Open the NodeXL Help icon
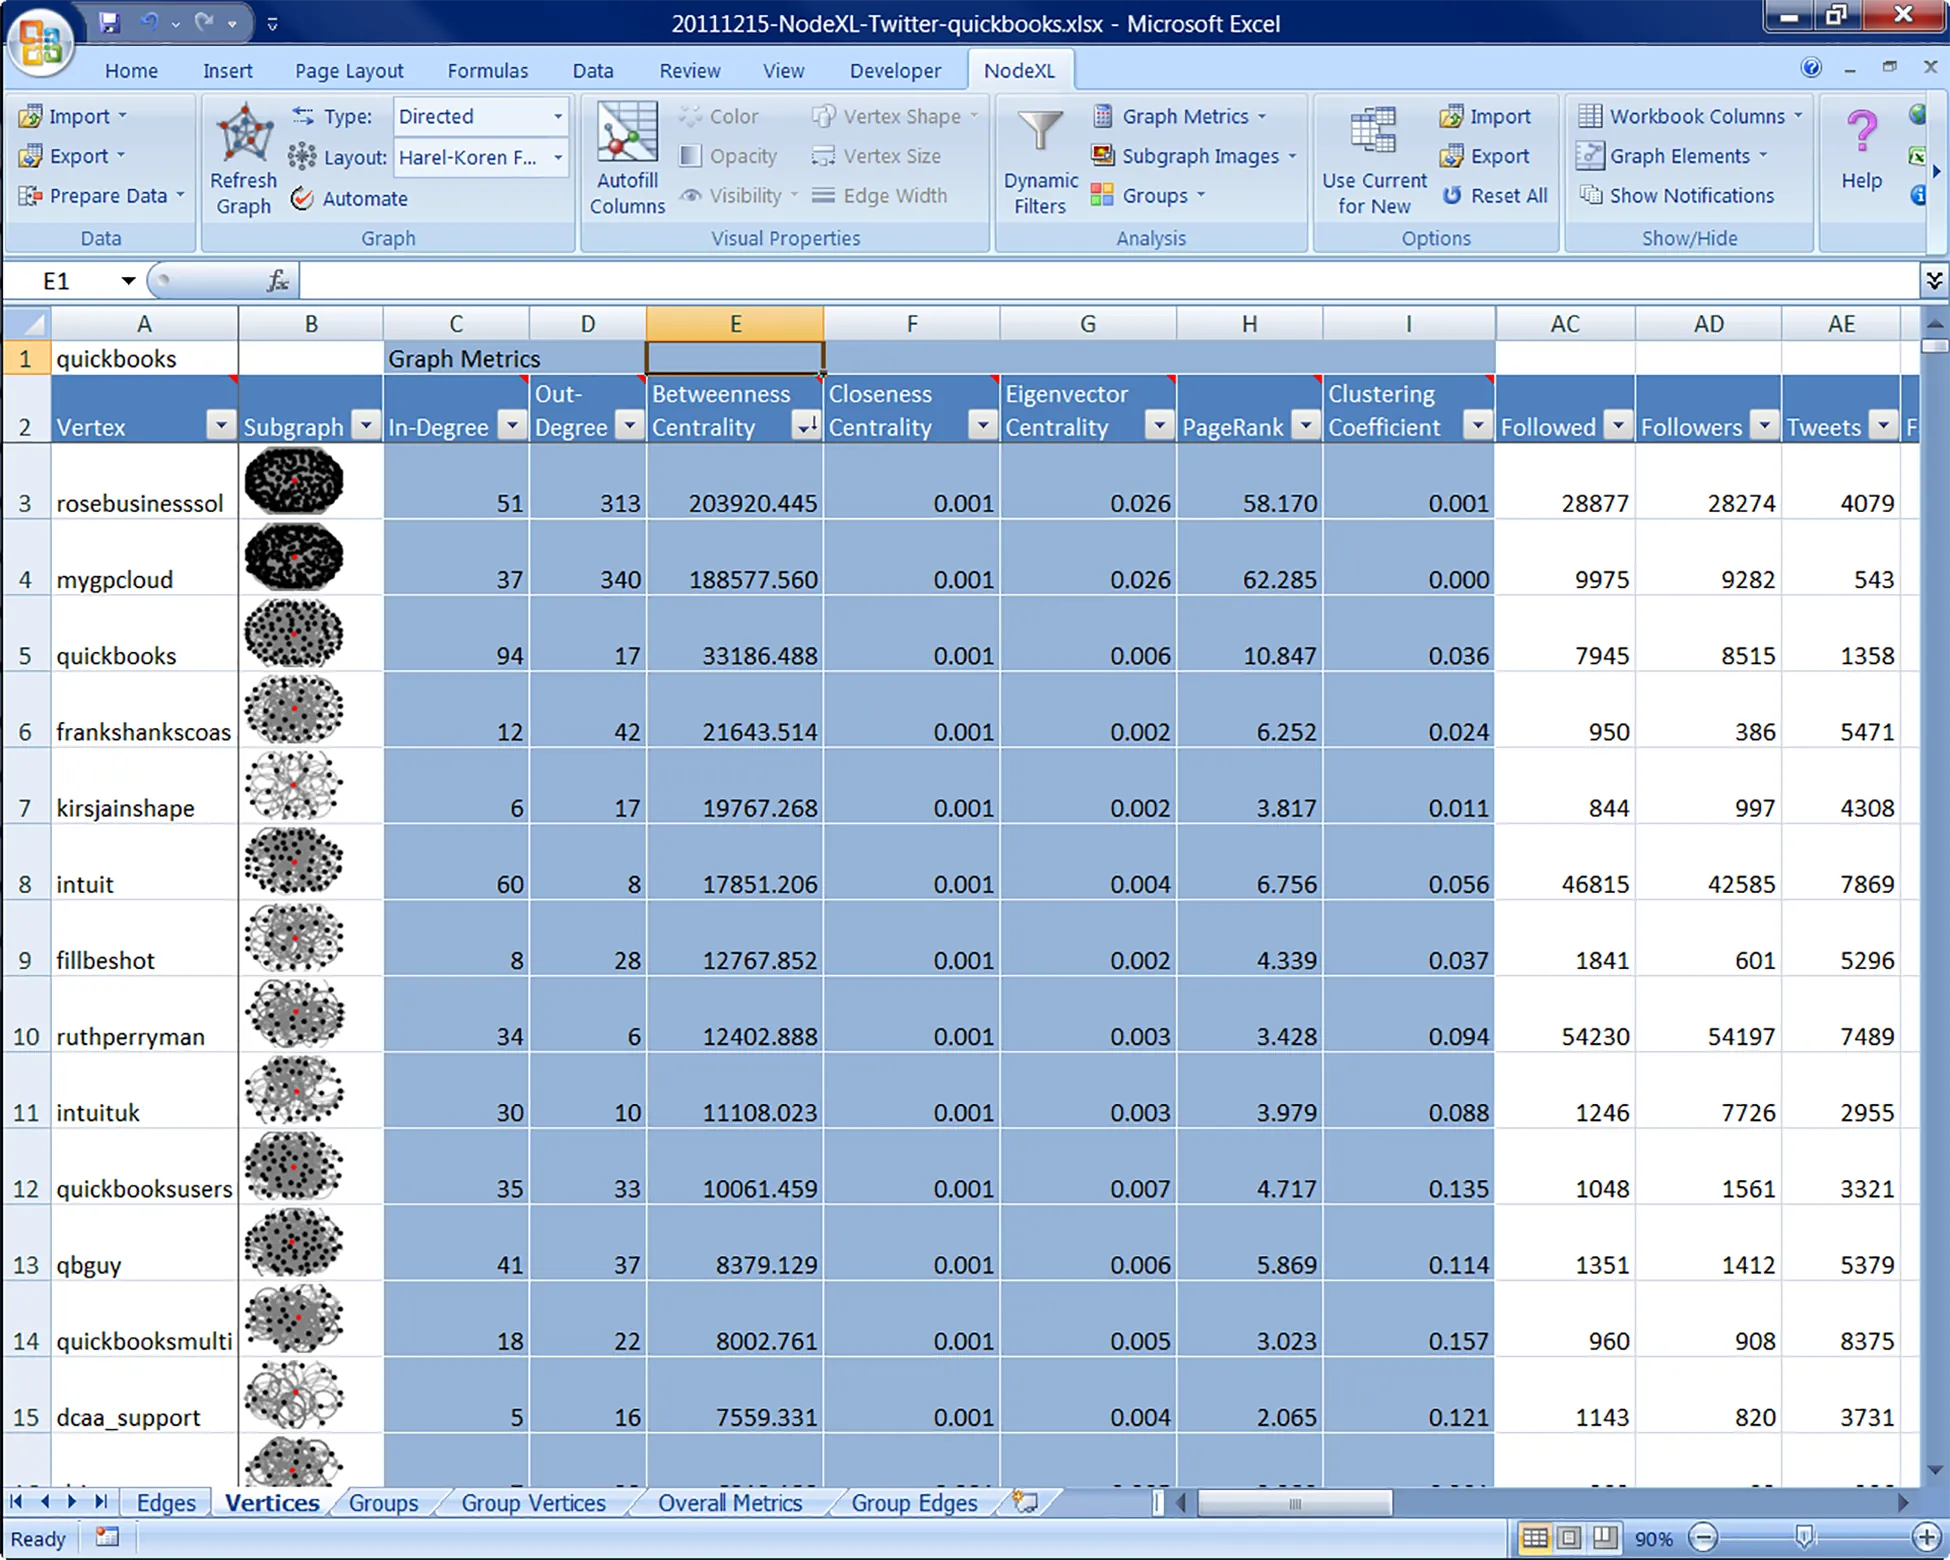Image resolution: width=1950 pixels, height=1560 pixels. (x=1861, y=150)
